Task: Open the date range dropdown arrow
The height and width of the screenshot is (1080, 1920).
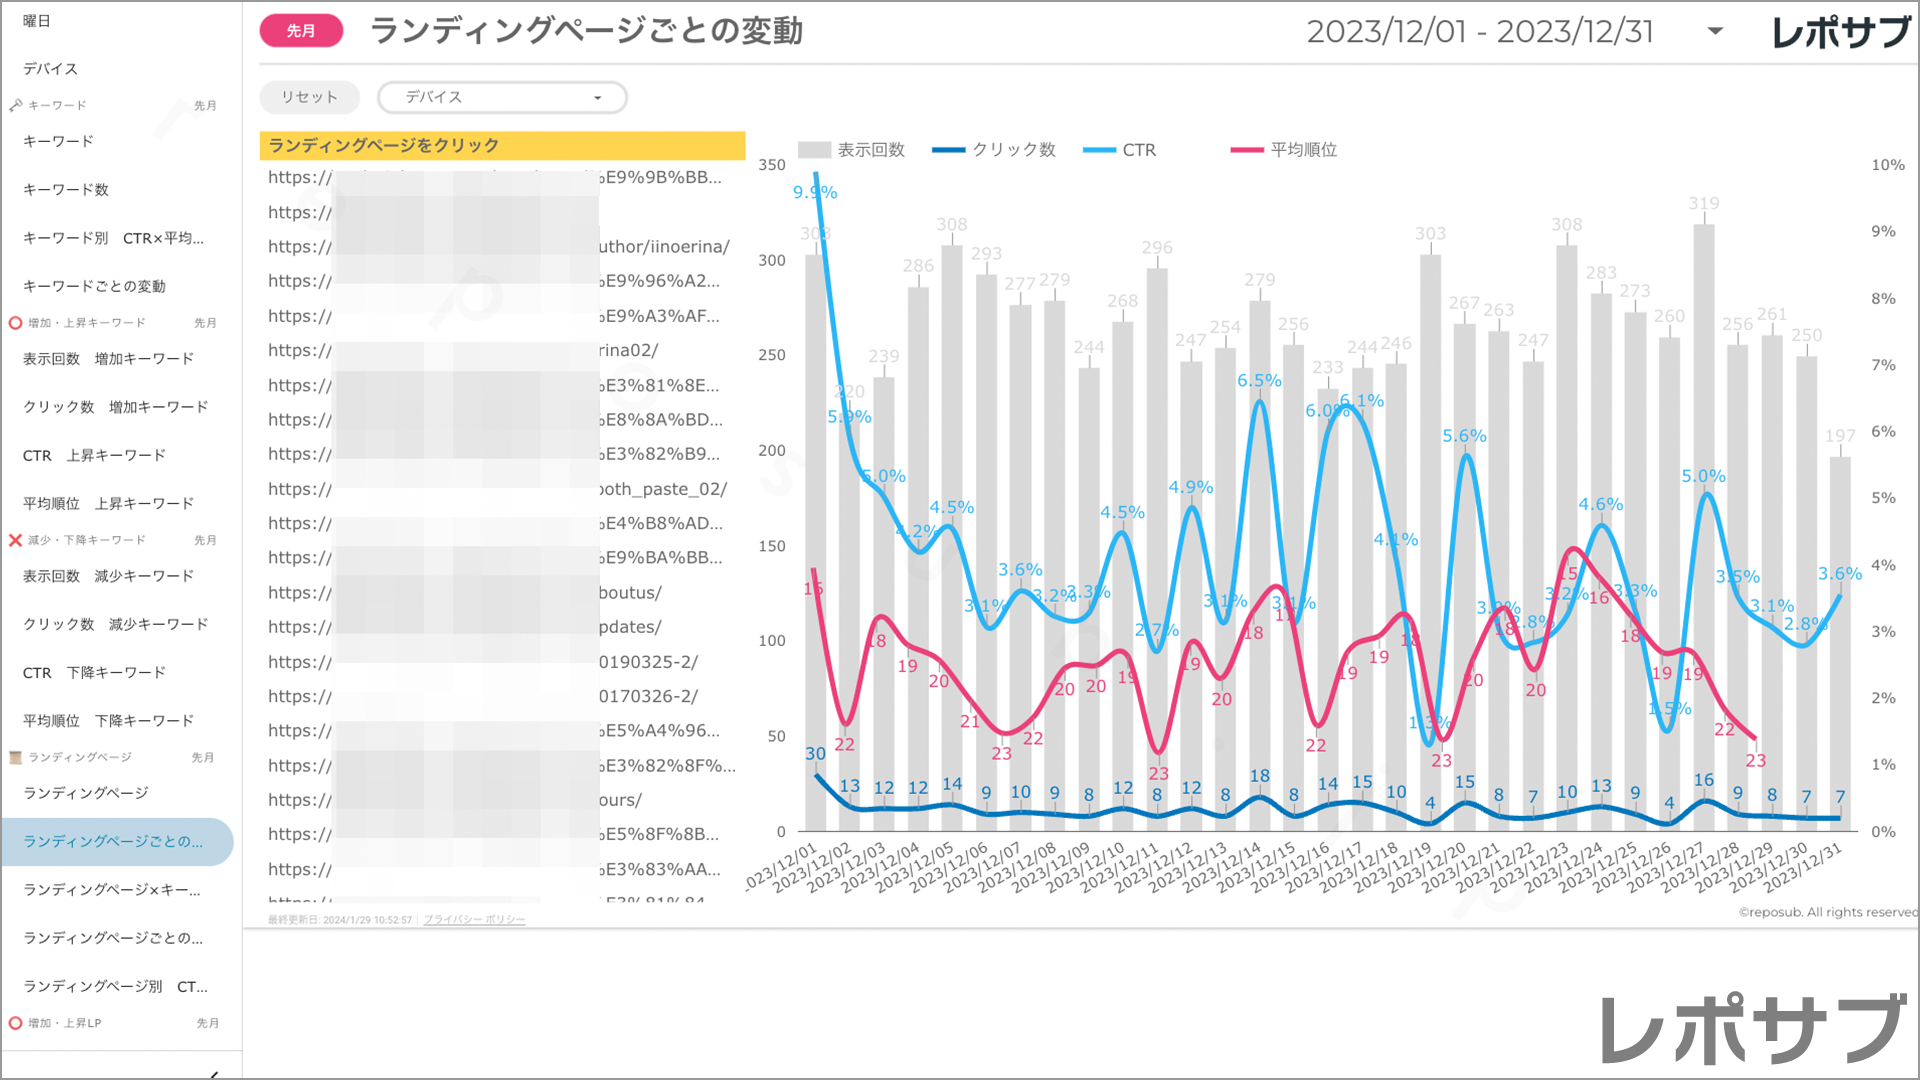Action: click(x=1715, y=31)
